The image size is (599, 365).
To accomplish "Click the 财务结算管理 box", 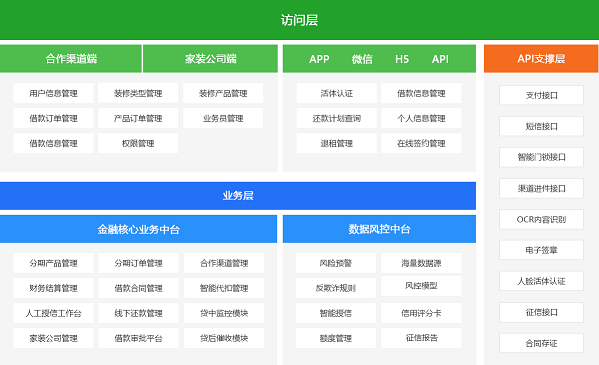I will tap(53, 288).
